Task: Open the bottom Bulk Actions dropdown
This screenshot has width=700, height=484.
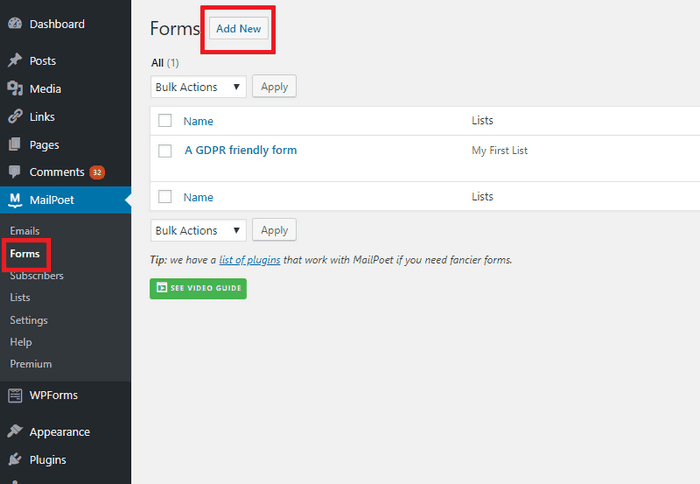Action: [198, 230]
